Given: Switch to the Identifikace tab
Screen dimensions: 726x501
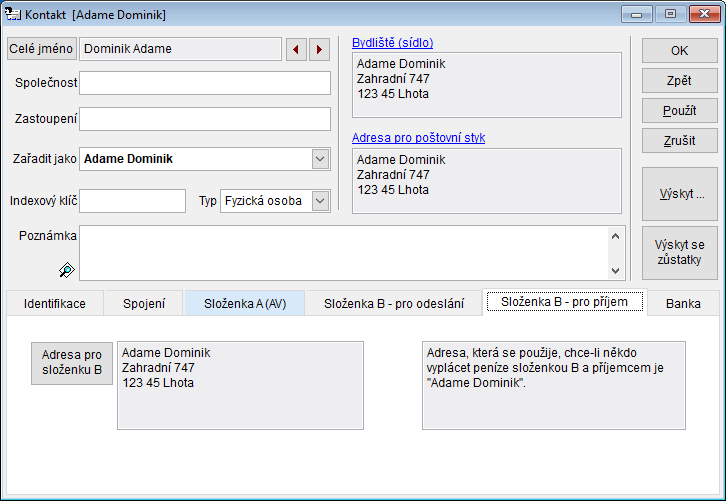Looking at the screenshot, I should click(x=54, y=304).
